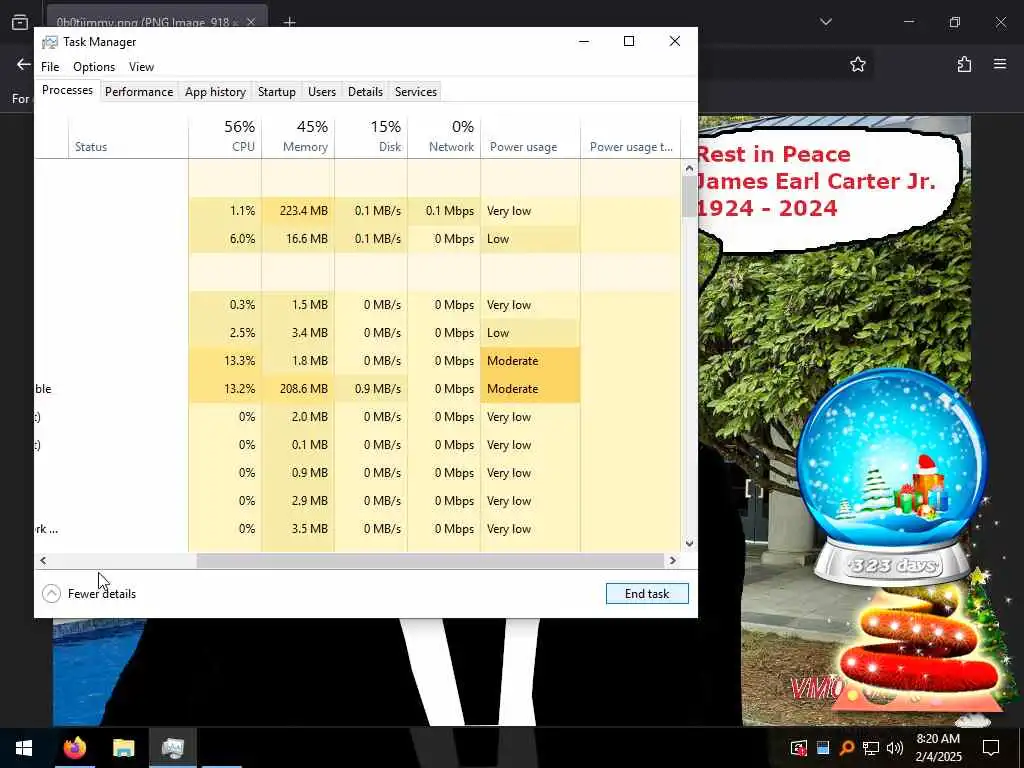Open the volume speaker tray icon
Screen dimensions: 1024x768
[894, 748]
